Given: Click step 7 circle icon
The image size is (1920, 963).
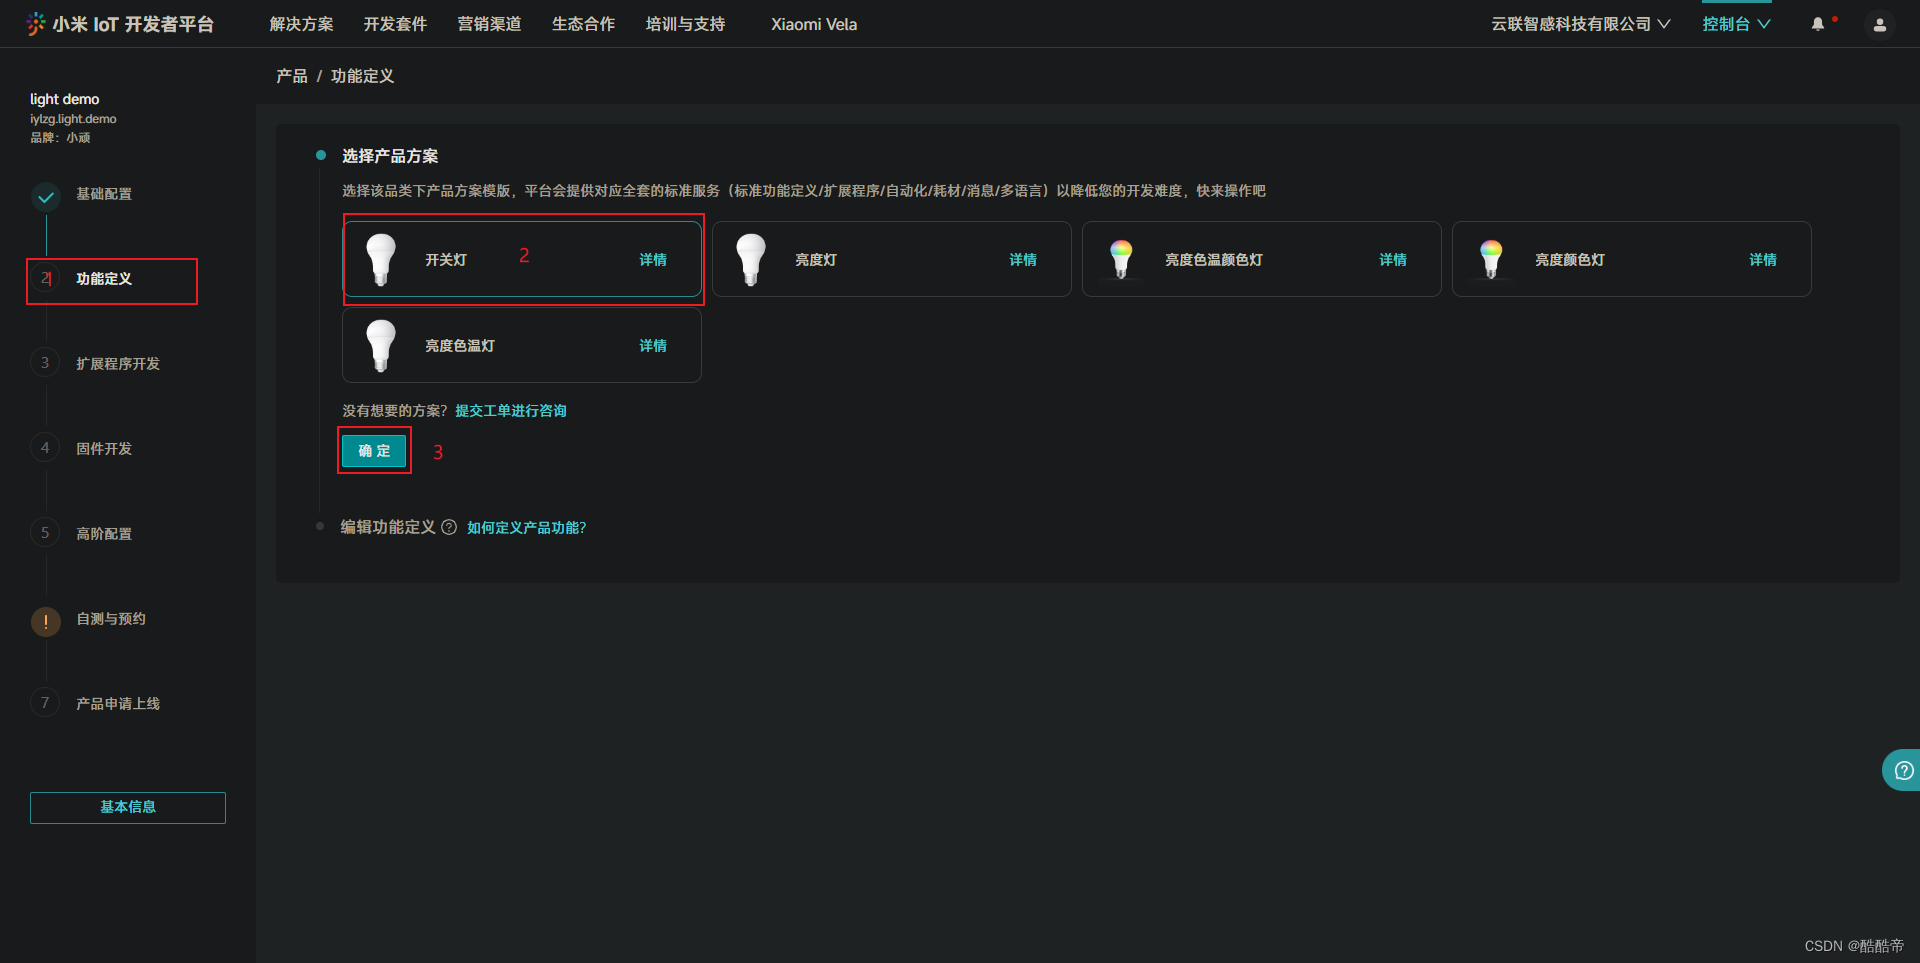Looking at the screenshot, I should 45,703.
